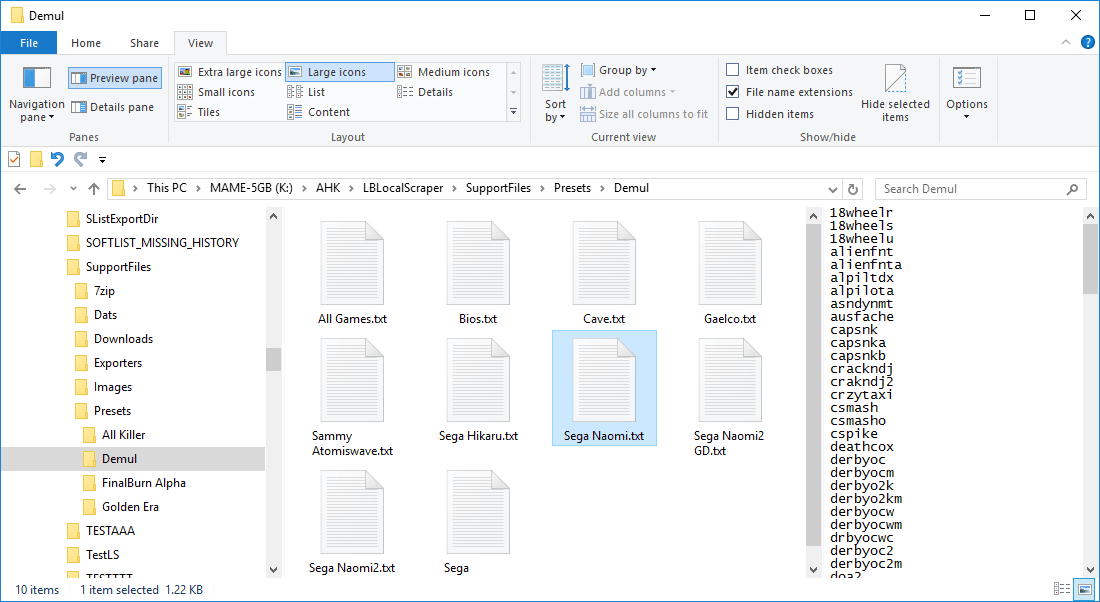Viewport: 1100px width, 602px height.
Task: Refresh the Demul folder view
Action: [x=853, y=189]
